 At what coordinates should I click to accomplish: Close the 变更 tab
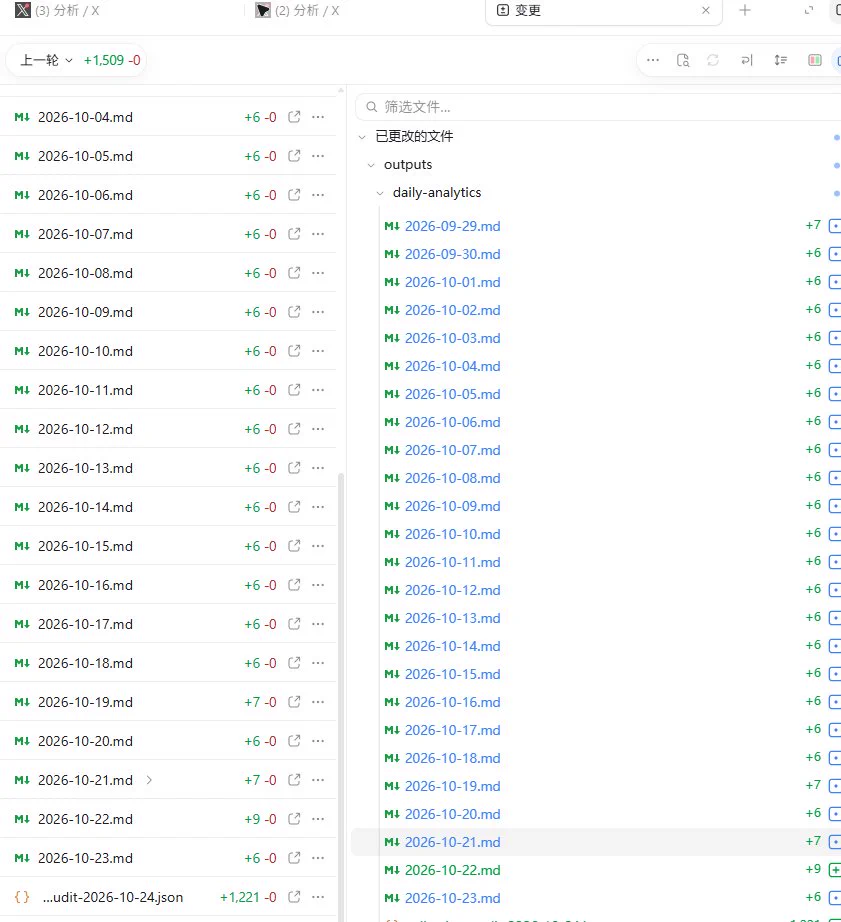pyautogui.click(x=706, y=10)
